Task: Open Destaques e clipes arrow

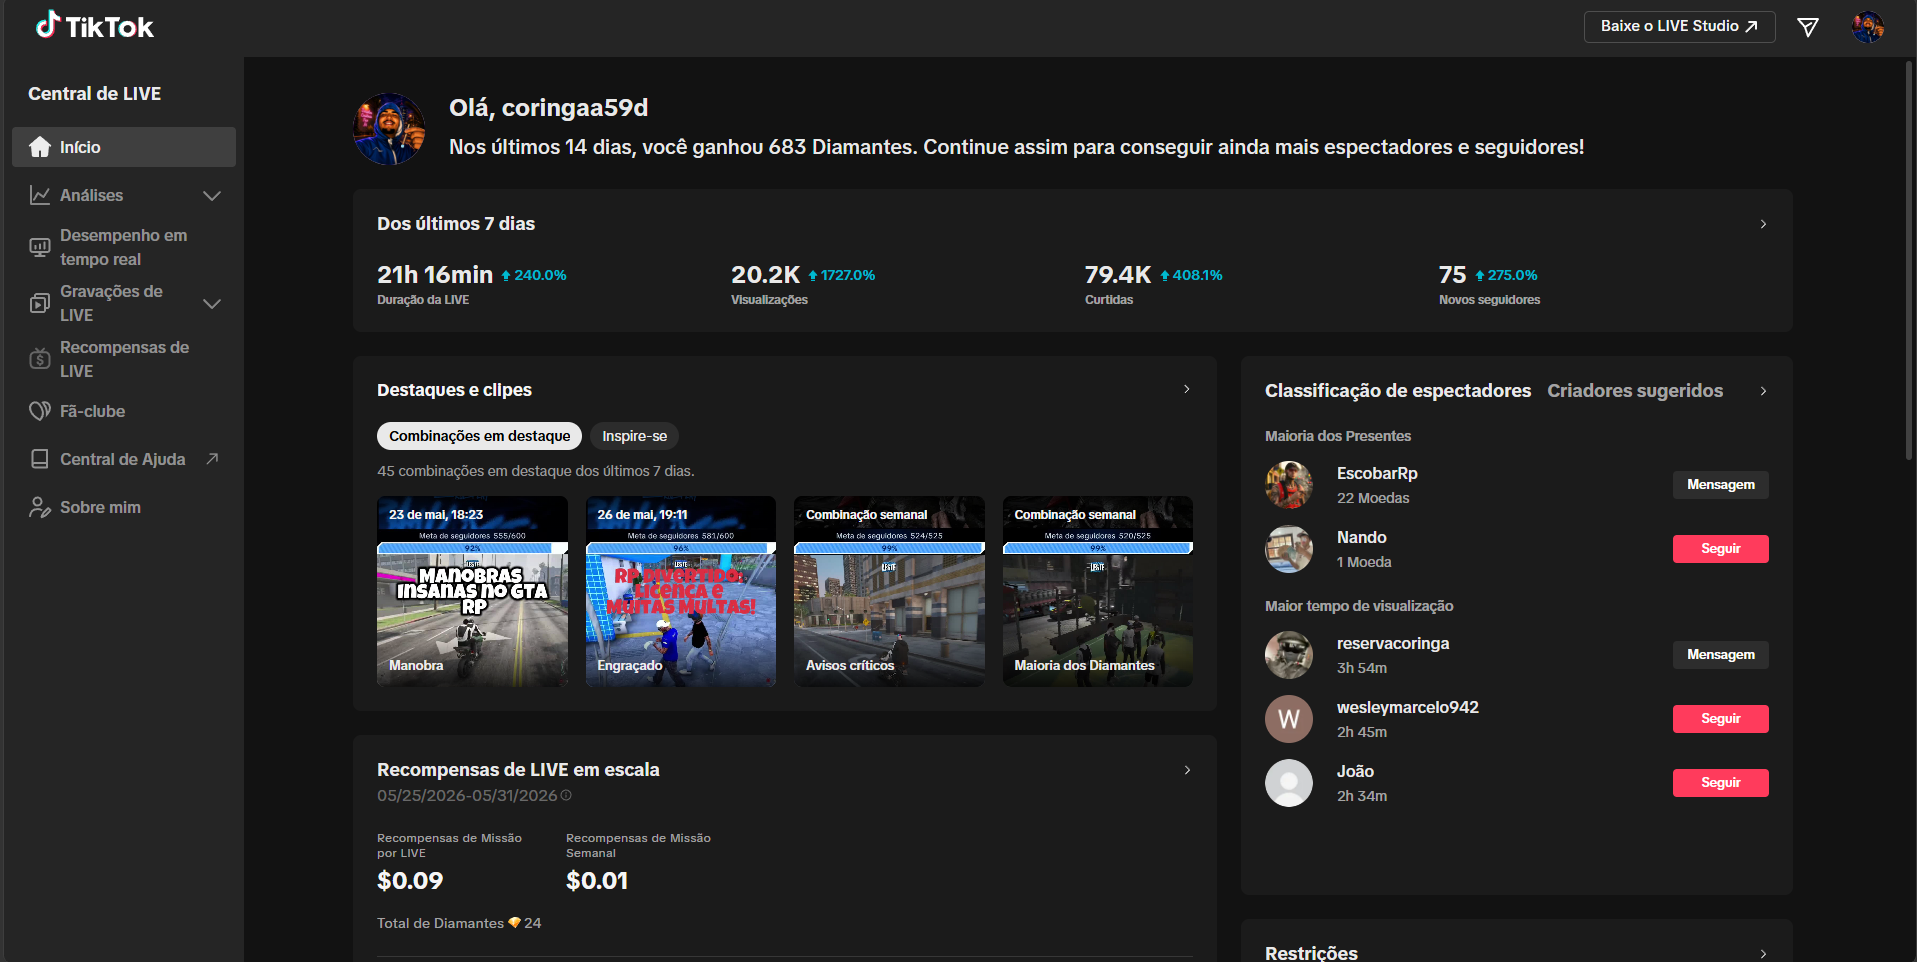Action: tap(1187, 389)
